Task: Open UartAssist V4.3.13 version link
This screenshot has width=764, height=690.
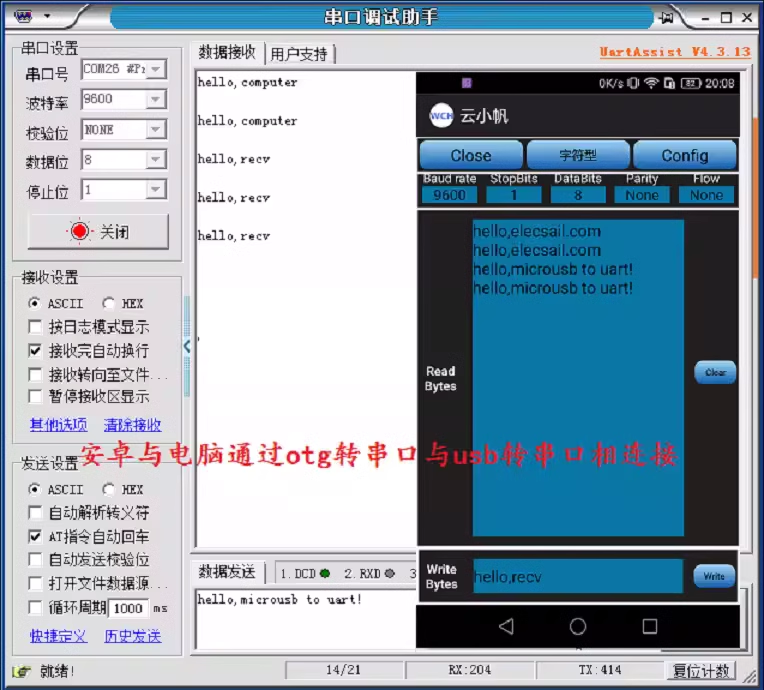Action: click(675, 52)
